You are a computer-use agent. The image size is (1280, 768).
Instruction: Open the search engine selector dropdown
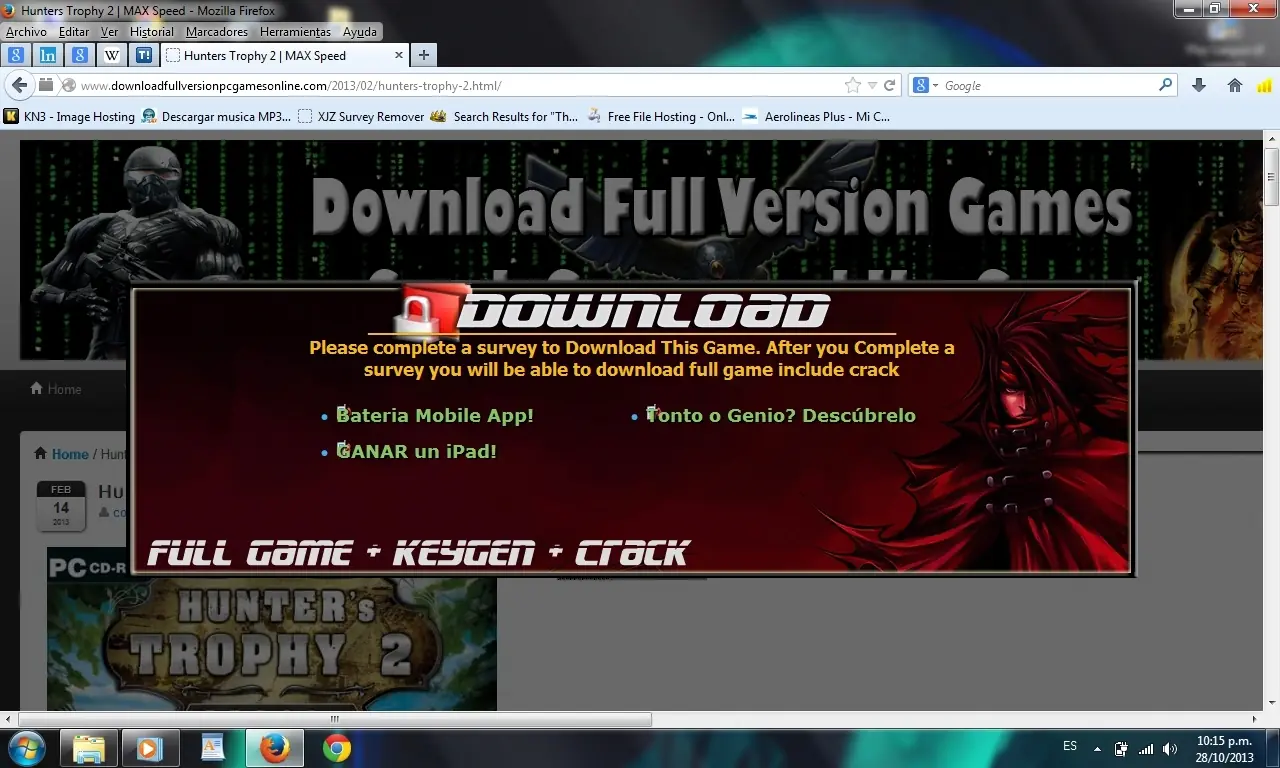926,85
